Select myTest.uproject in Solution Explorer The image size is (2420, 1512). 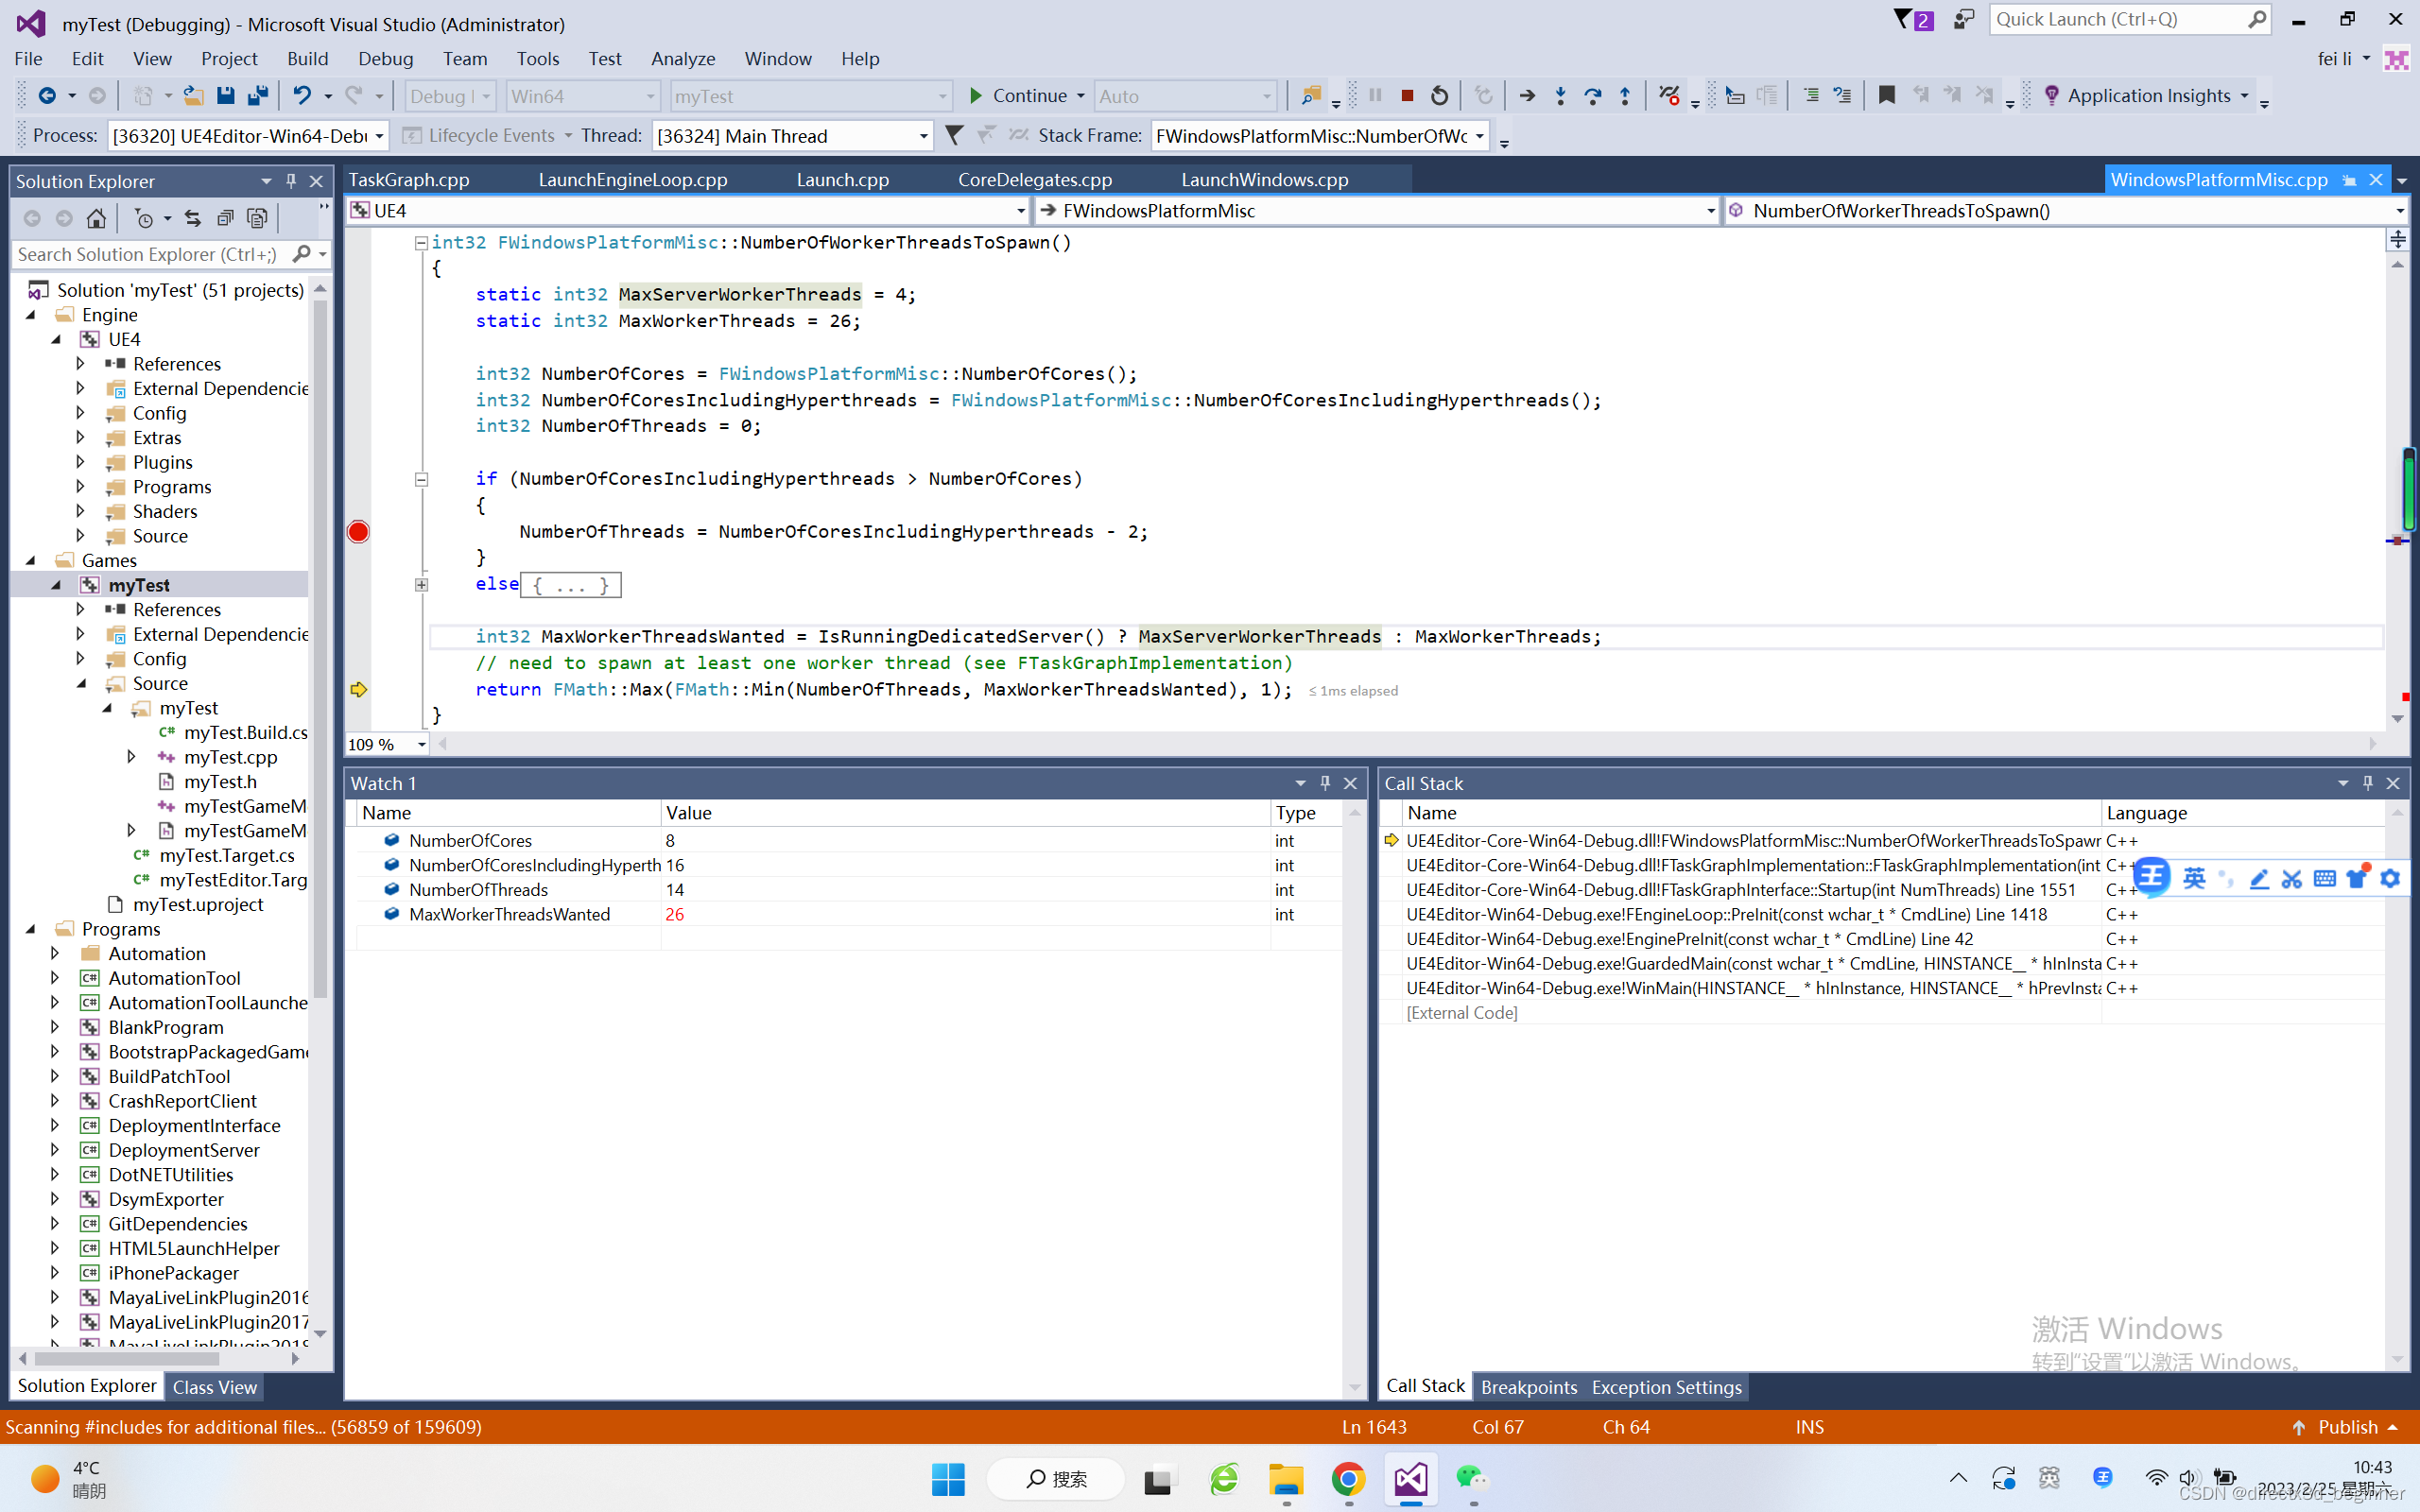[198, 904]
